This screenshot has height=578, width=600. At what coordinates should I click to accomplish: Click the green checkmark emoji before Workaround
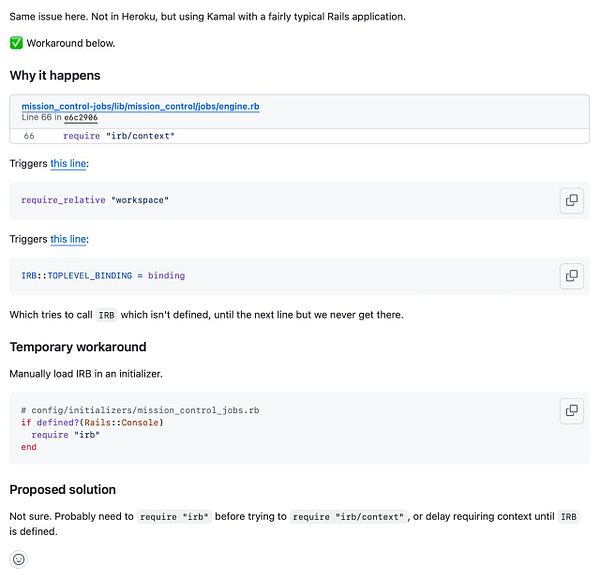click(x=16, y=43)
